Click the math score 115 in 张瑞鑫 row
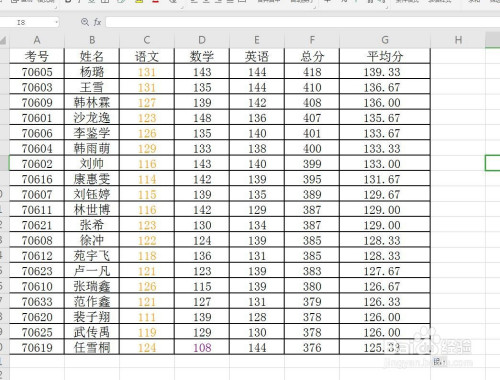The width and height of the screenshot is (500, 380). (202, 286)
